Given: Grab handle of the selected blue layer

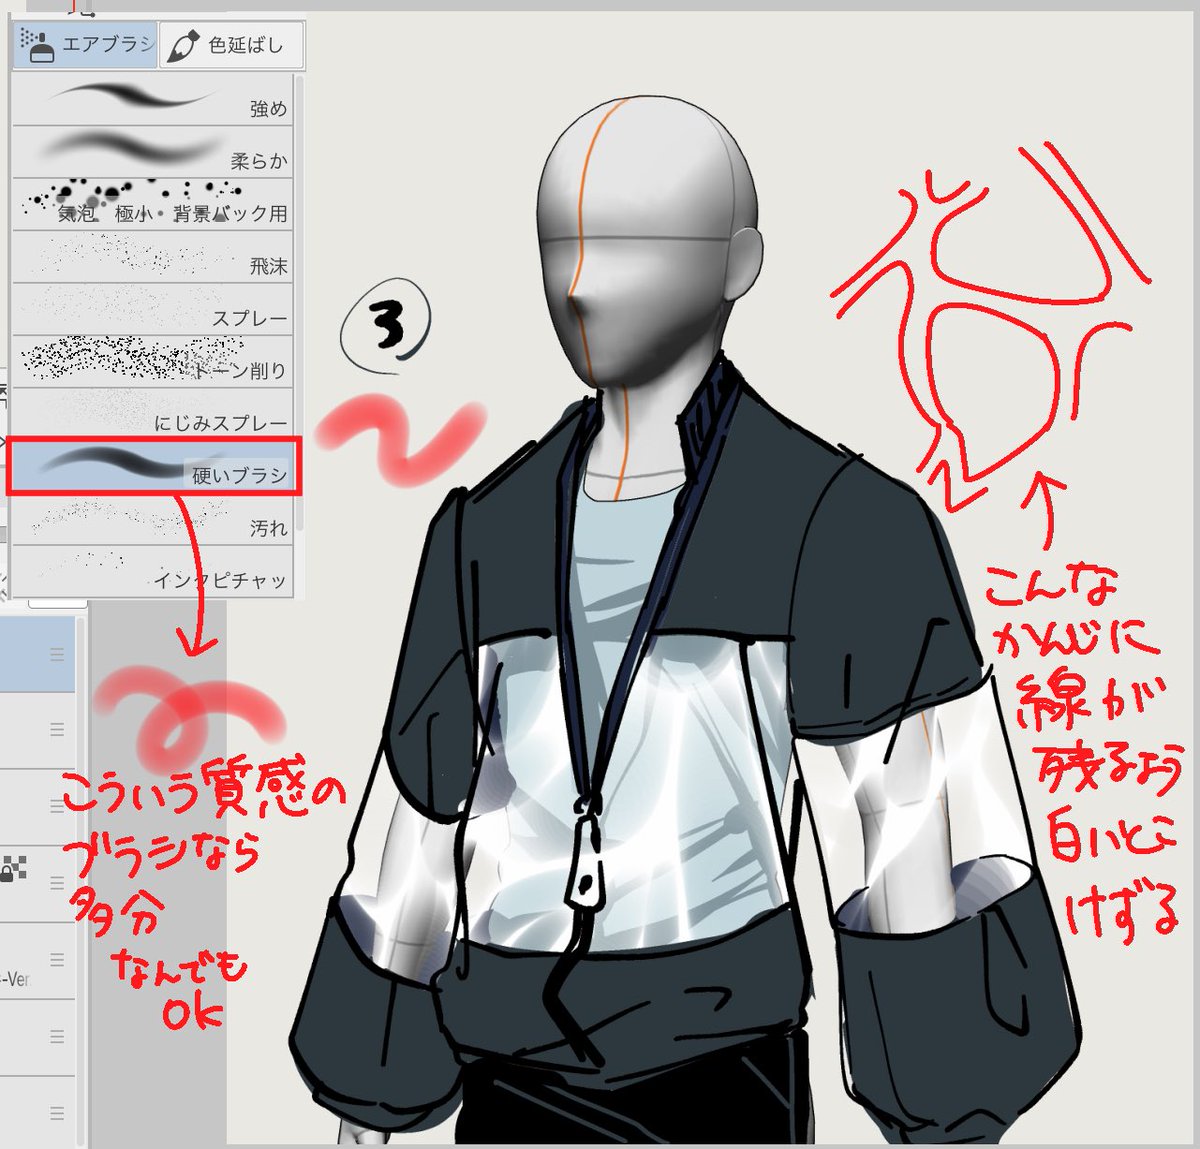Looking at the screenshot, I should [57, 655].
